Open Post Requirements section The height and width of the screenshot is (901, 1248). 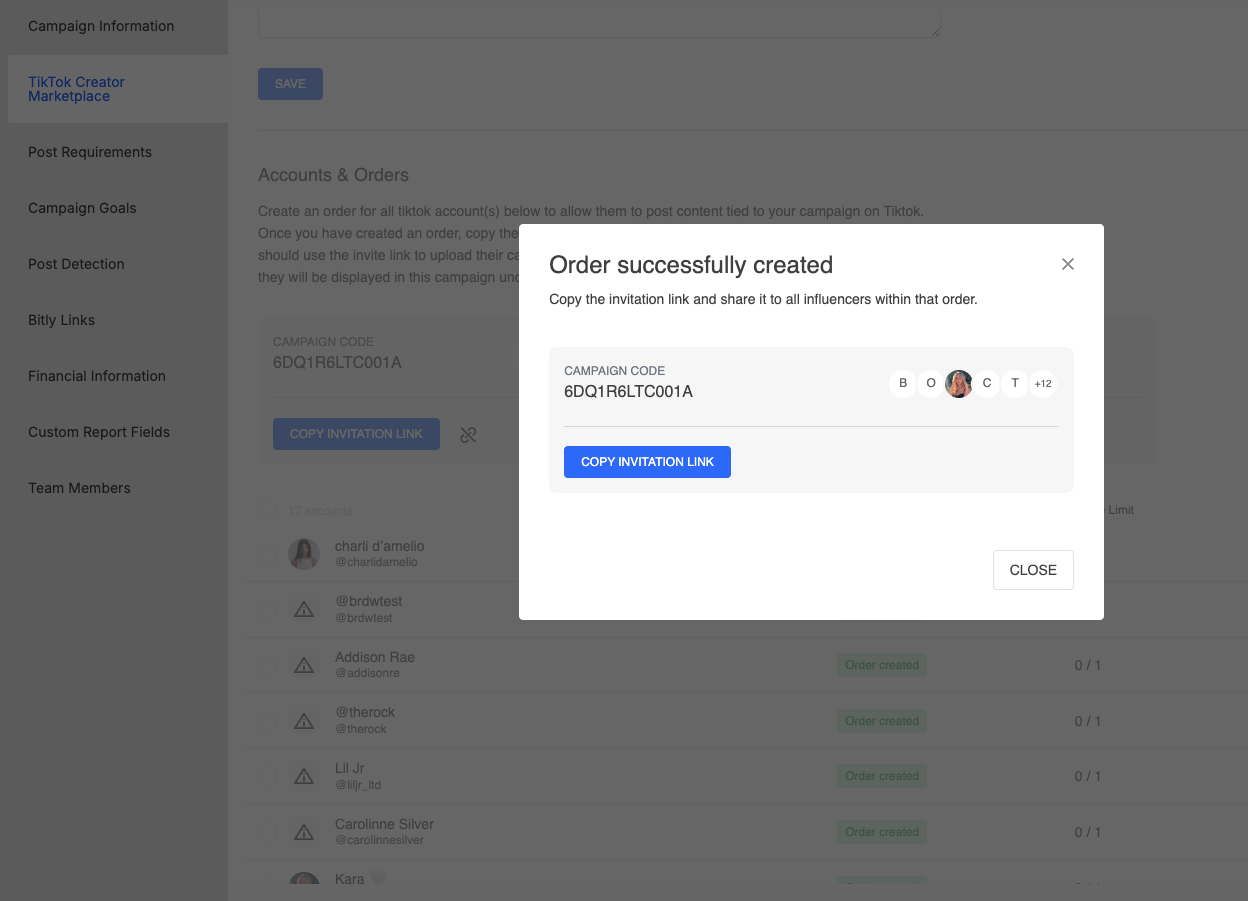(x=90, y=152)
